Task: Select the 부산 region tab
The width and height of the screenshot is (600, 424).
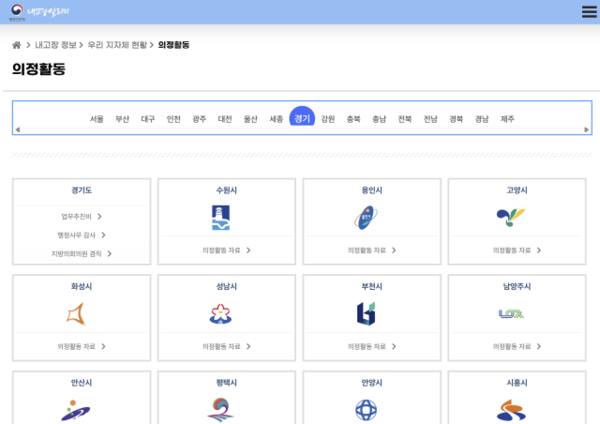Action: pos(122,119)
